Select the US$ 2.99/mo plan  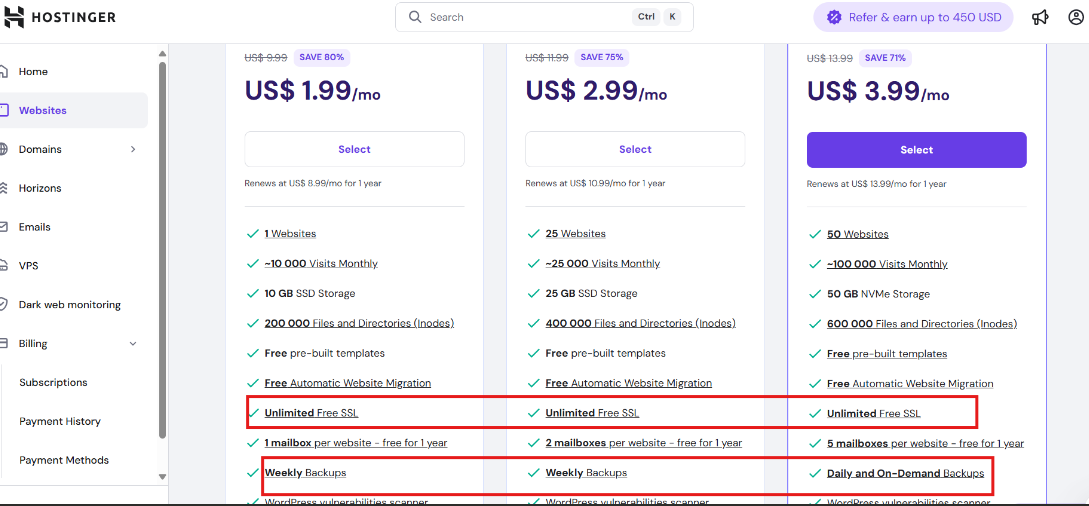(x=635, y=149)
